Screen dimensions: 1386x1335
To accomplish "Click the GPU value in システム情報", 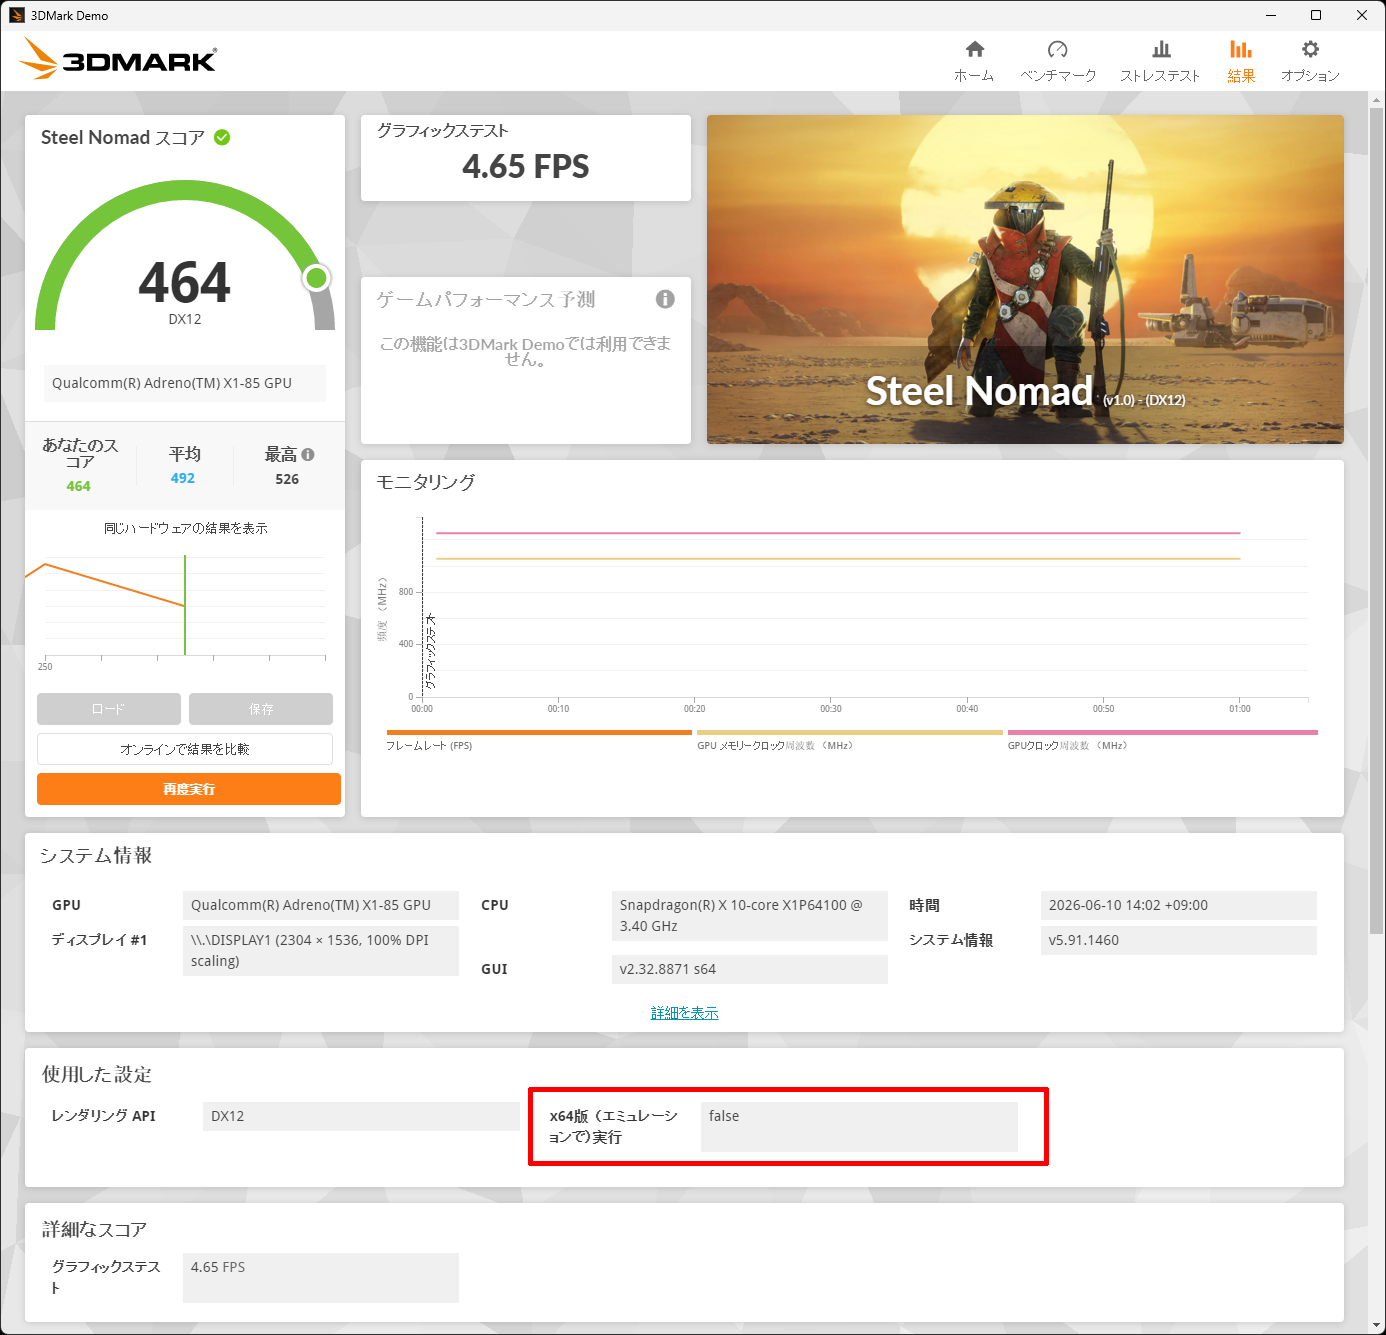I will click(320, 905).
